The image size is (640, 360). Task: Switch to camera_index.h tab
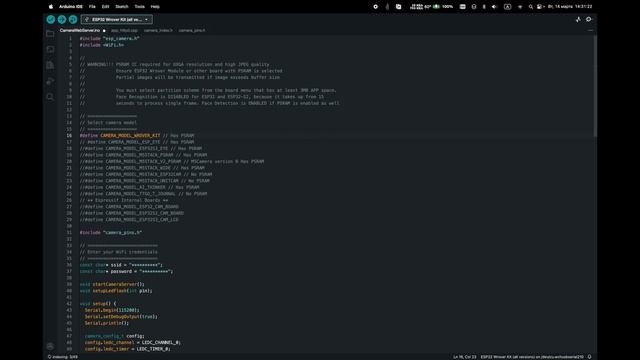point(158,30)
